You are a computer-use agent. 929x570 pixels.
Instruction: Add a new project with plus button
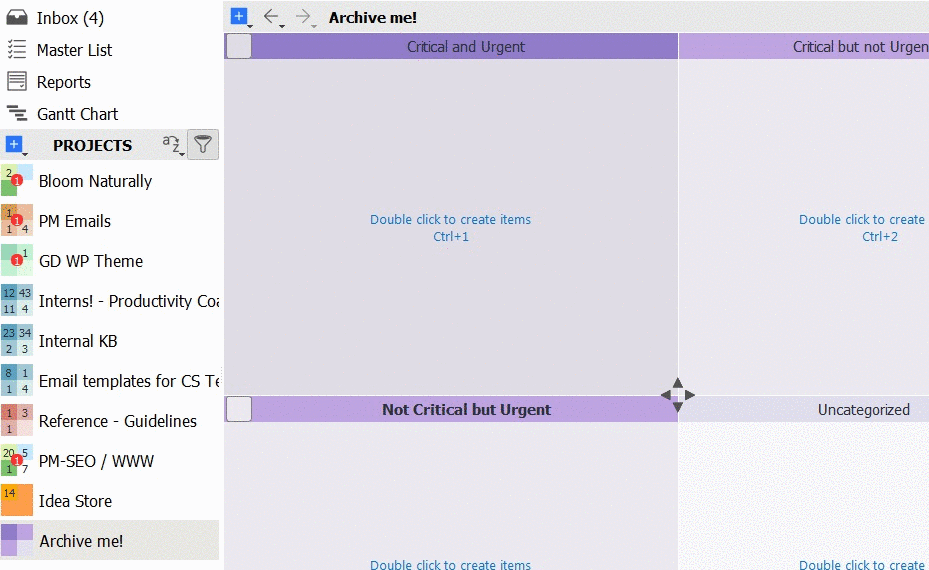pyautogui.click(x=14, y=145)
